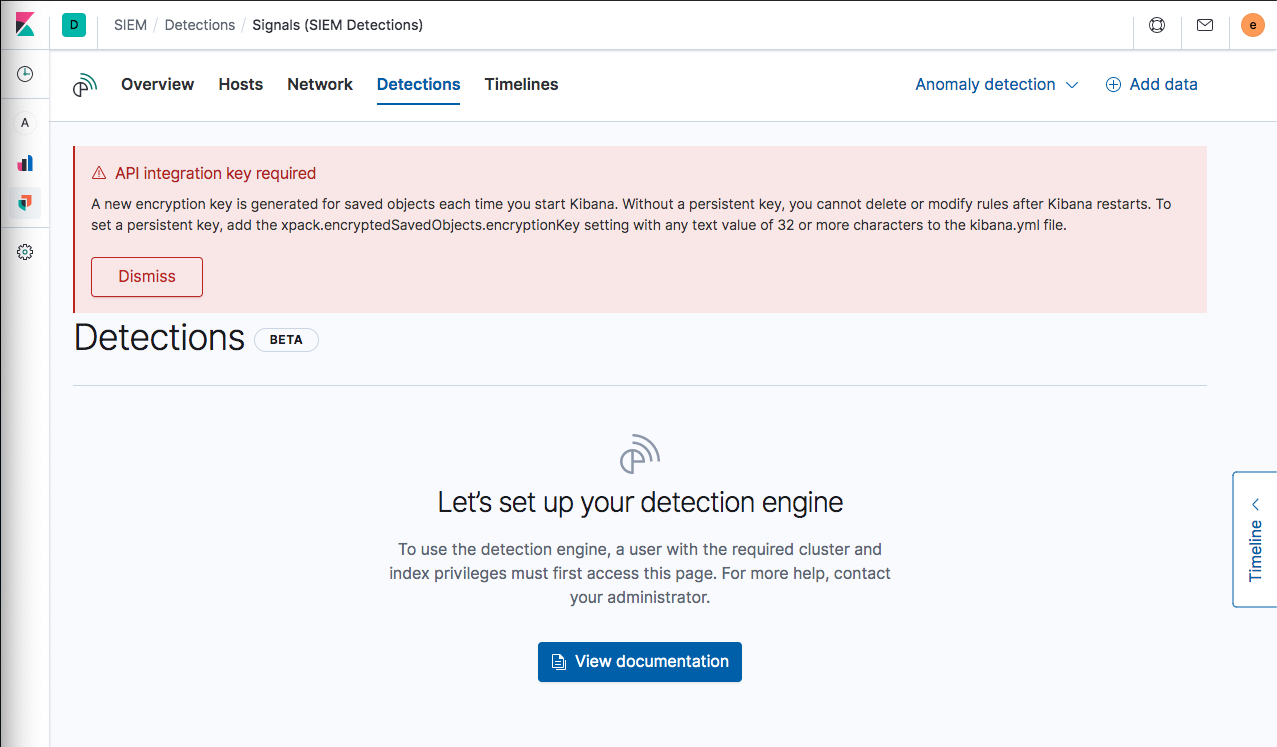Open the Management gear icon
Screen dimensions: 1277x747
(25, 253)
